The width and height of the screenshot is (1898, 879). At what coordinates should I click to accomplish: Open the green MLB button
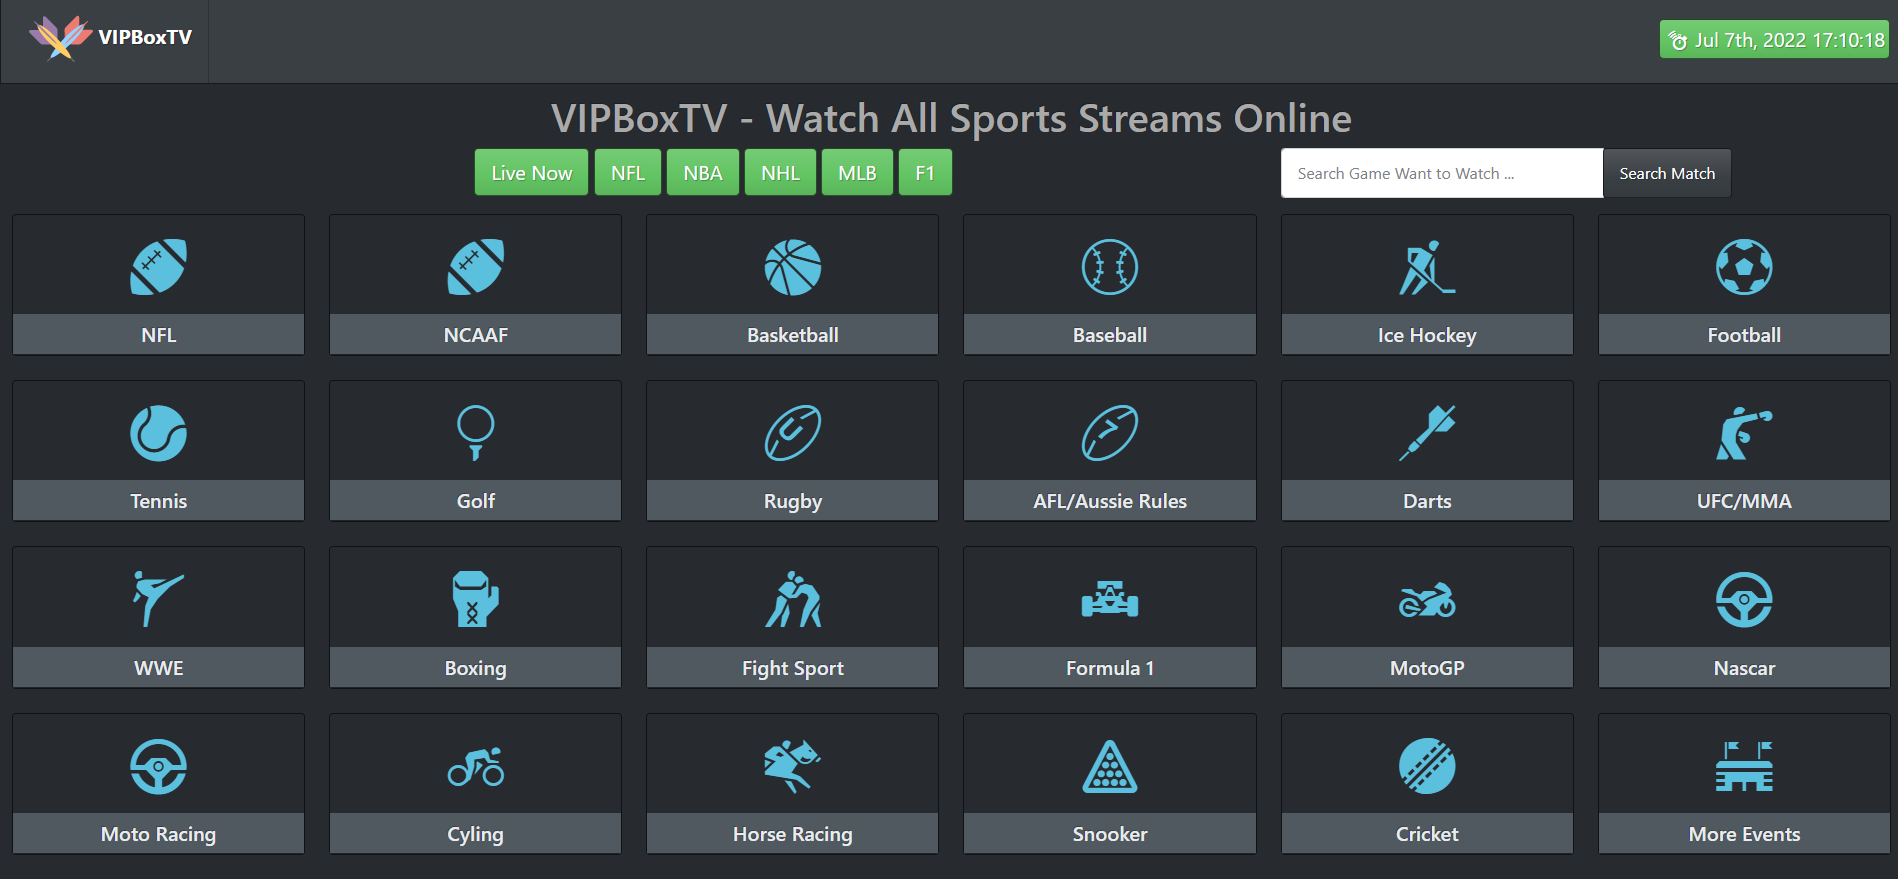click(857, 173)
